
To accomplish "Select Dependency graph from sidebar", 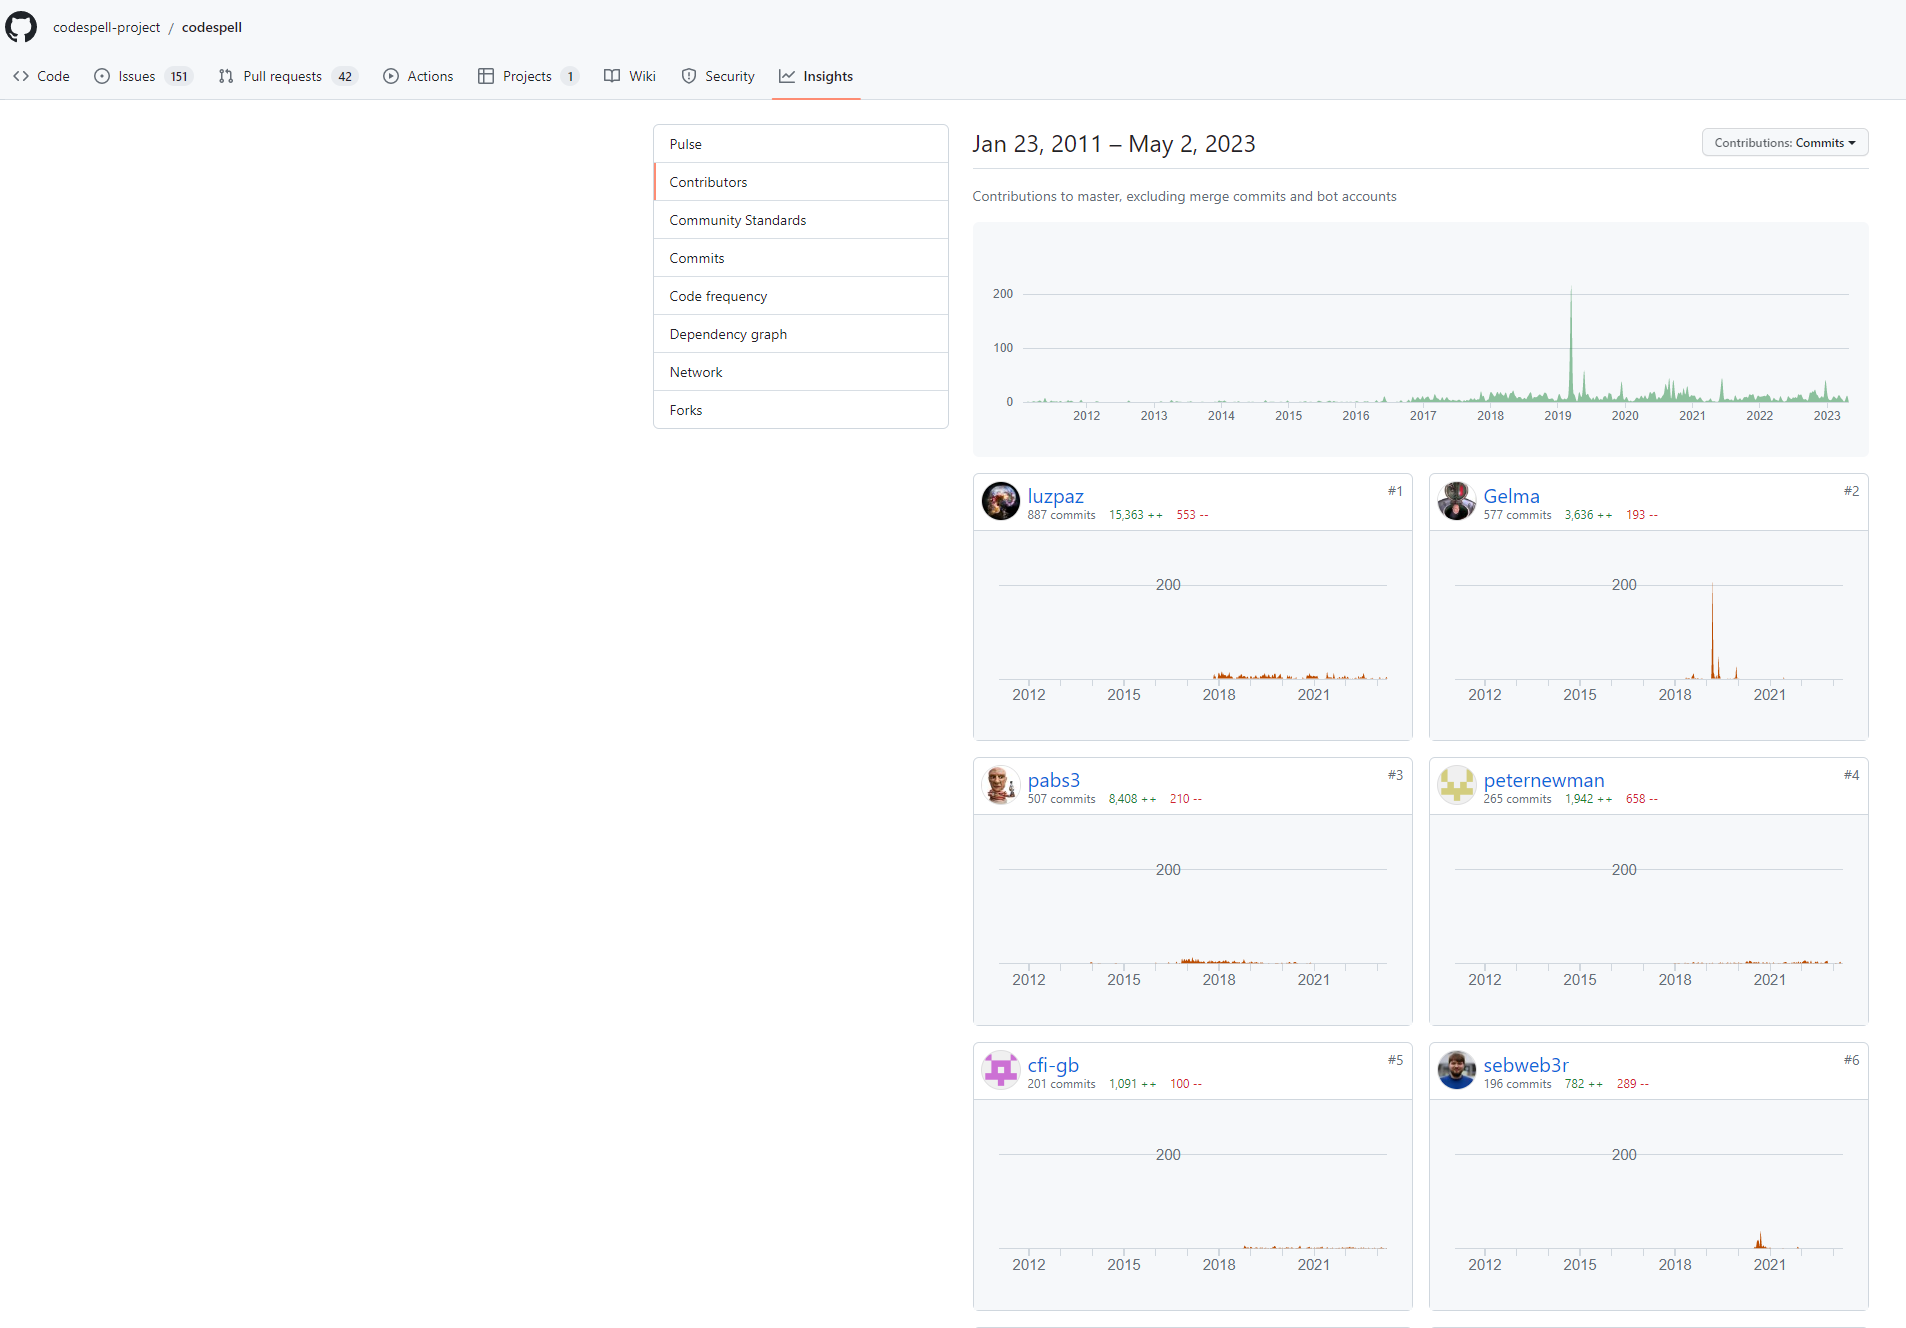I will 728,334.
